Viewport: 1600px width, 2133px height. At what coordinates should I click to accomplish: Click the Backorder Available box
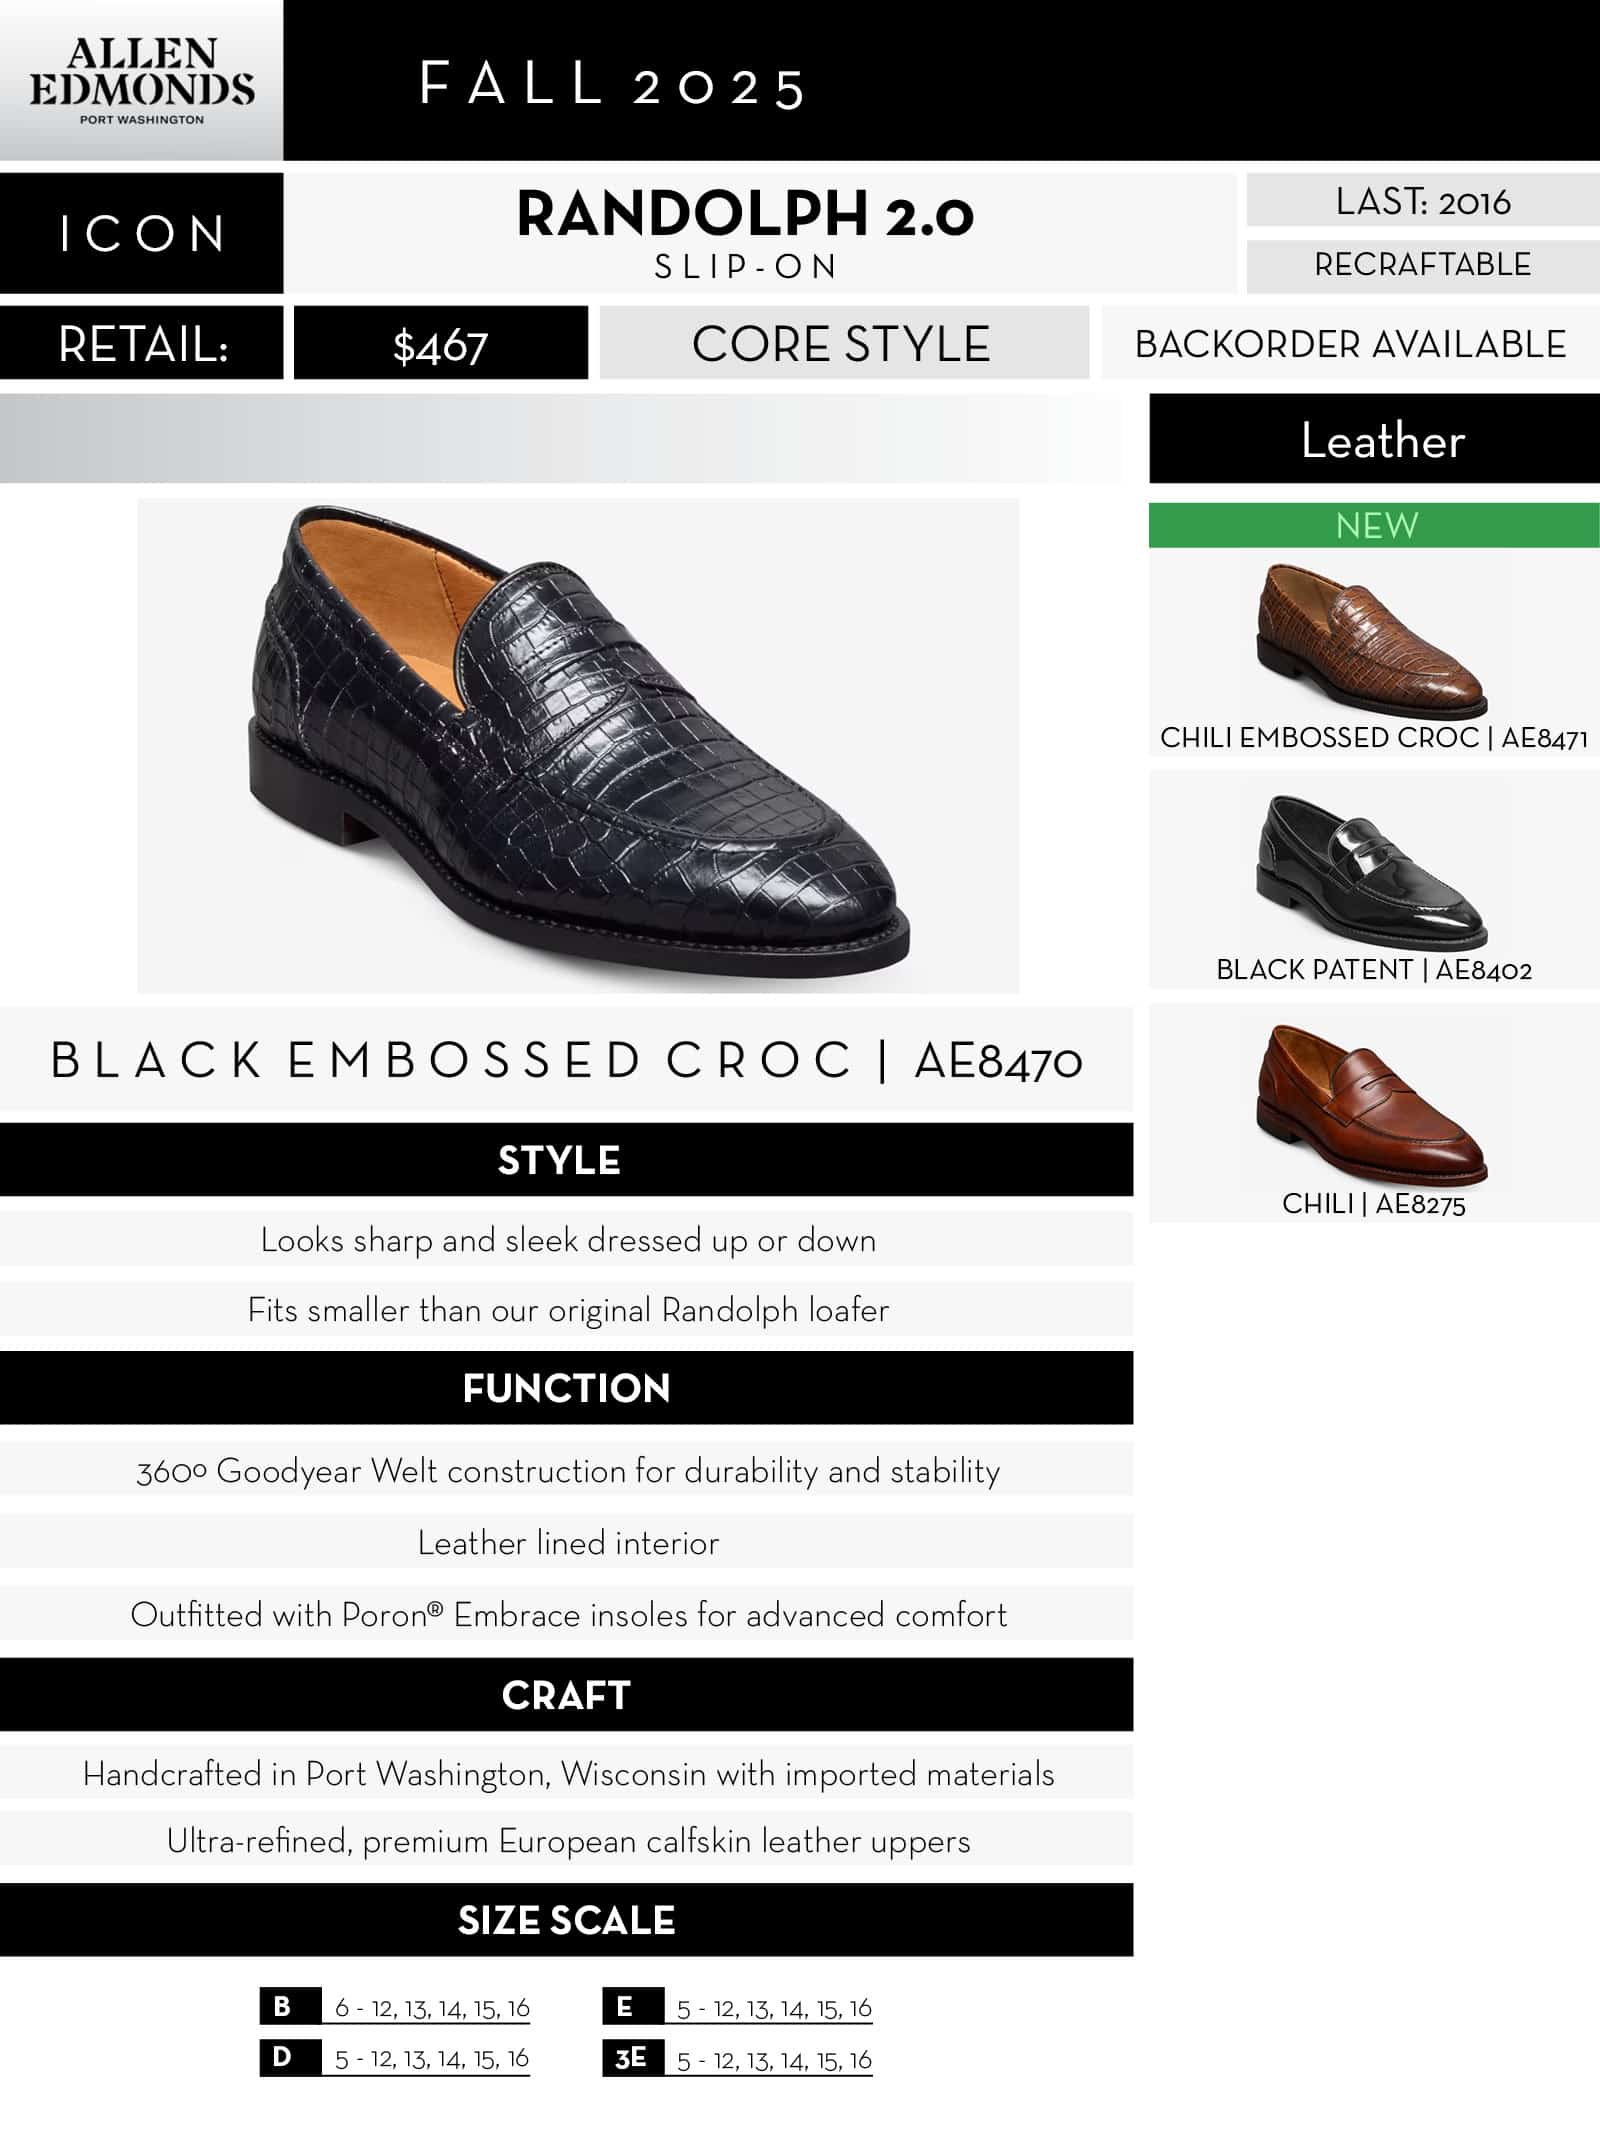(x=1350, y=344)
